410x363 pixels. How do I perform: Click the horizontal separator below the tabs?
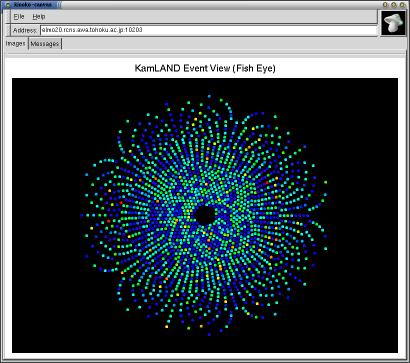tap(205, 55)
